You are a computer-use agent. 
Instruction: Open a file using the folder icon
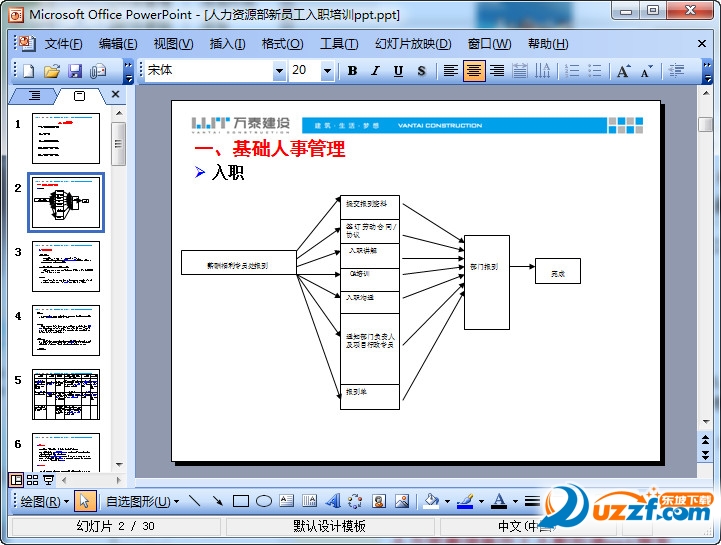point(52,71)
